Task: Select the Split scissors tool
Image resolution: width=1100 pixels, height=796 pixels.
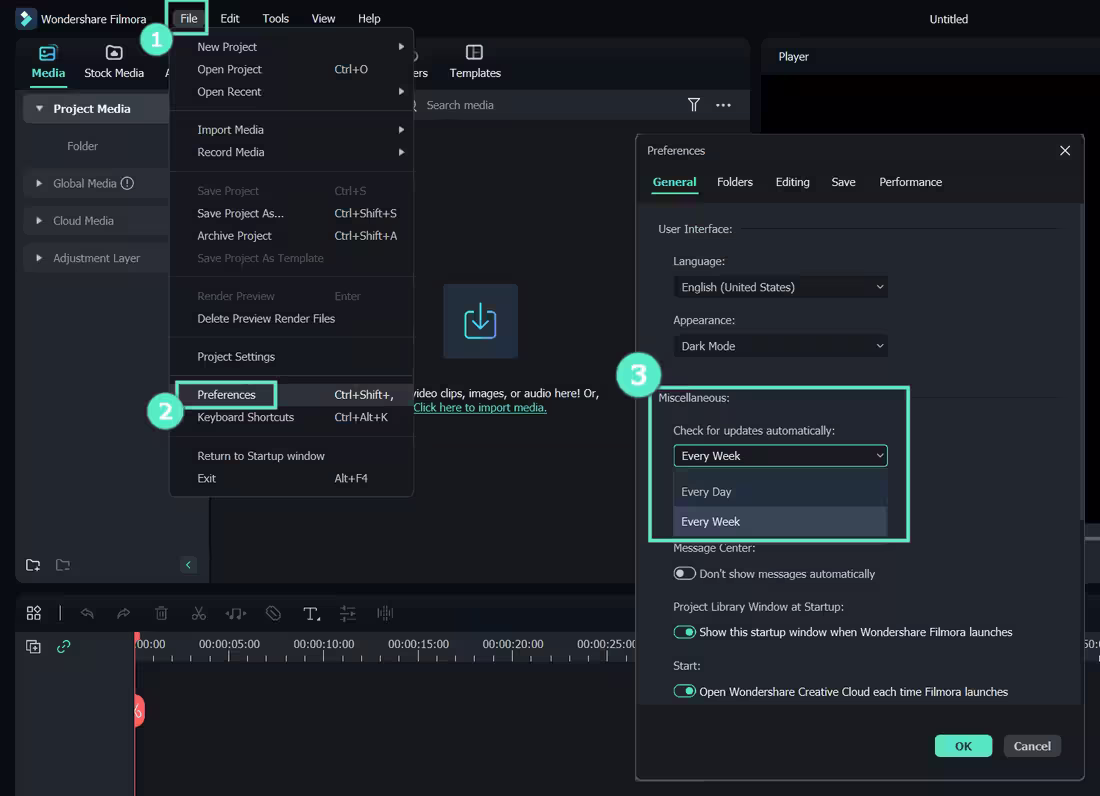Action: tap(199, 613)
